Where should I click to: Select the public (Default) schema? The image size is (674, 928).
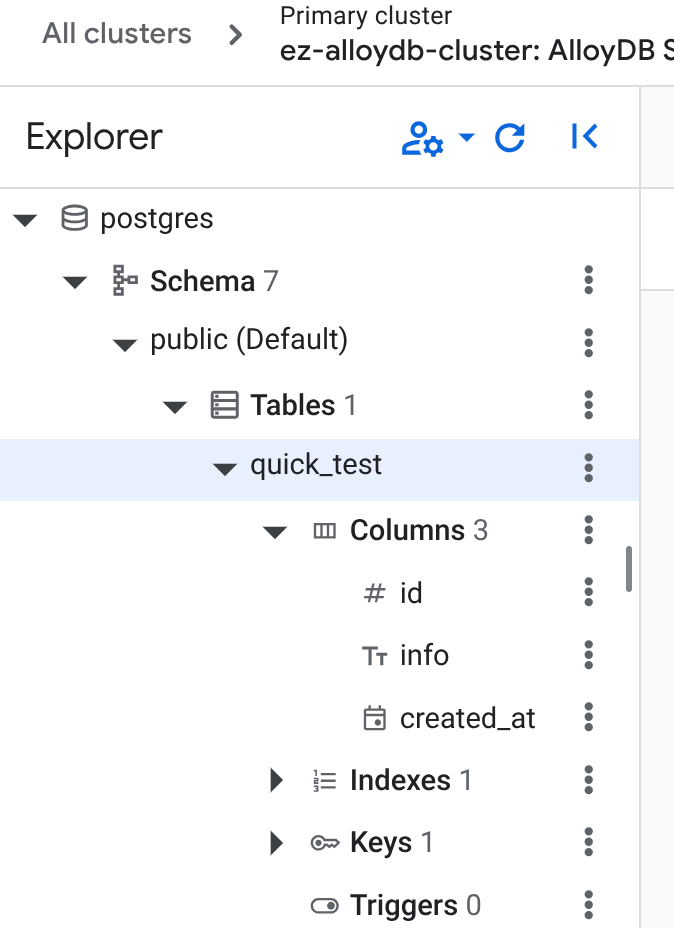click(x=249, y=340)
